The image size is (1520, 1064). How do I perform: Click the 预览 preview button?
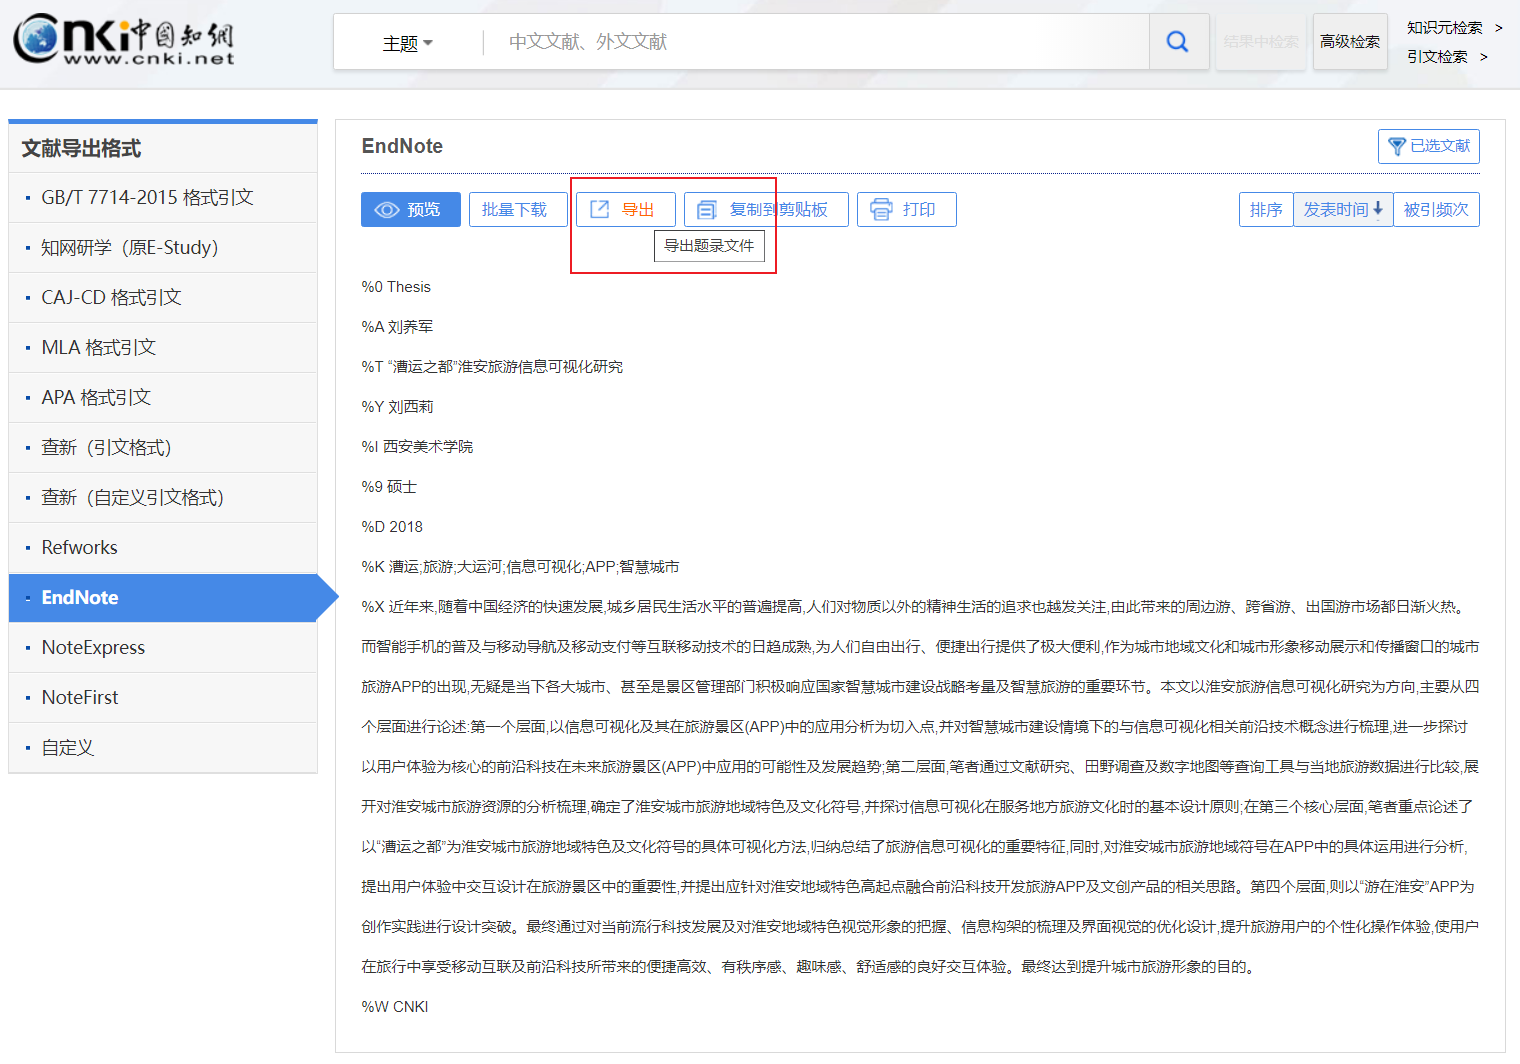coord(411,209)
